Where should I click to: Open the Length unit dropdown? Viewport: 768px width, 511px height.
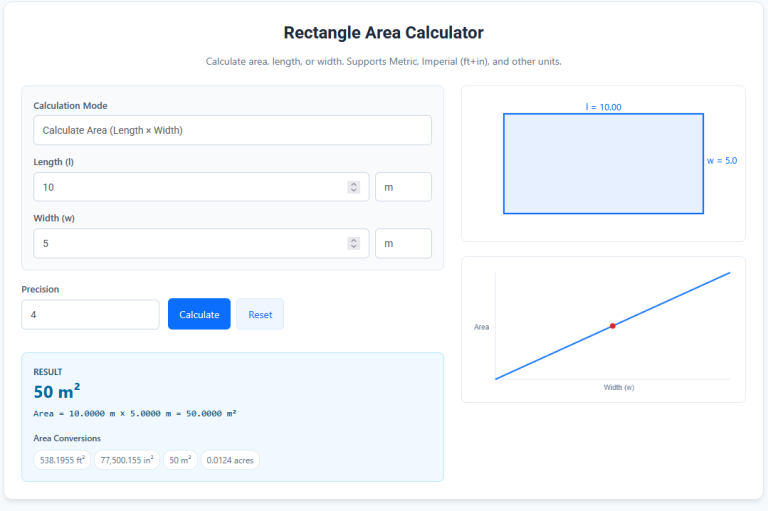[403, 187]
